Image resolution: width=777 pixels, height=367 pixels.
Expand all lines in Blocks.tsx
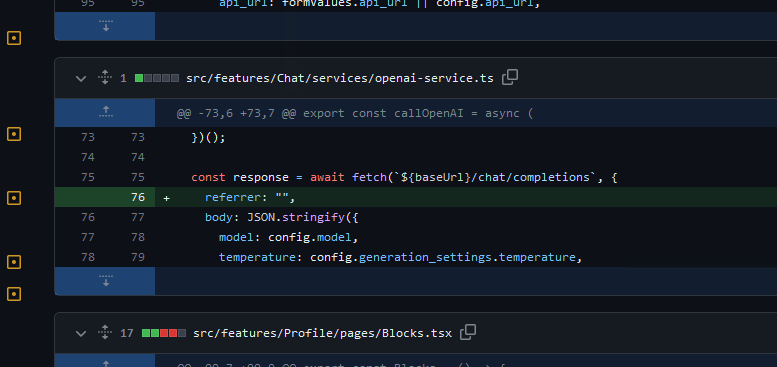(105, 332)
